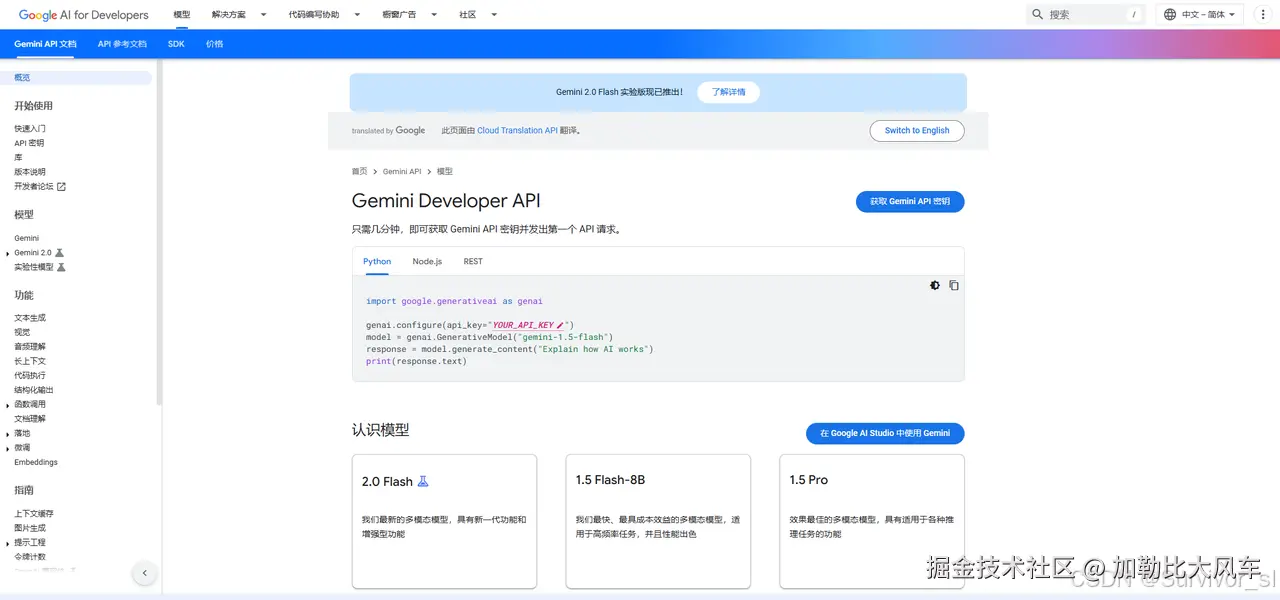This screenshot has height=600, width=1280.
Task: Click the 搜索 search input field
Action: pos(1087,14)
